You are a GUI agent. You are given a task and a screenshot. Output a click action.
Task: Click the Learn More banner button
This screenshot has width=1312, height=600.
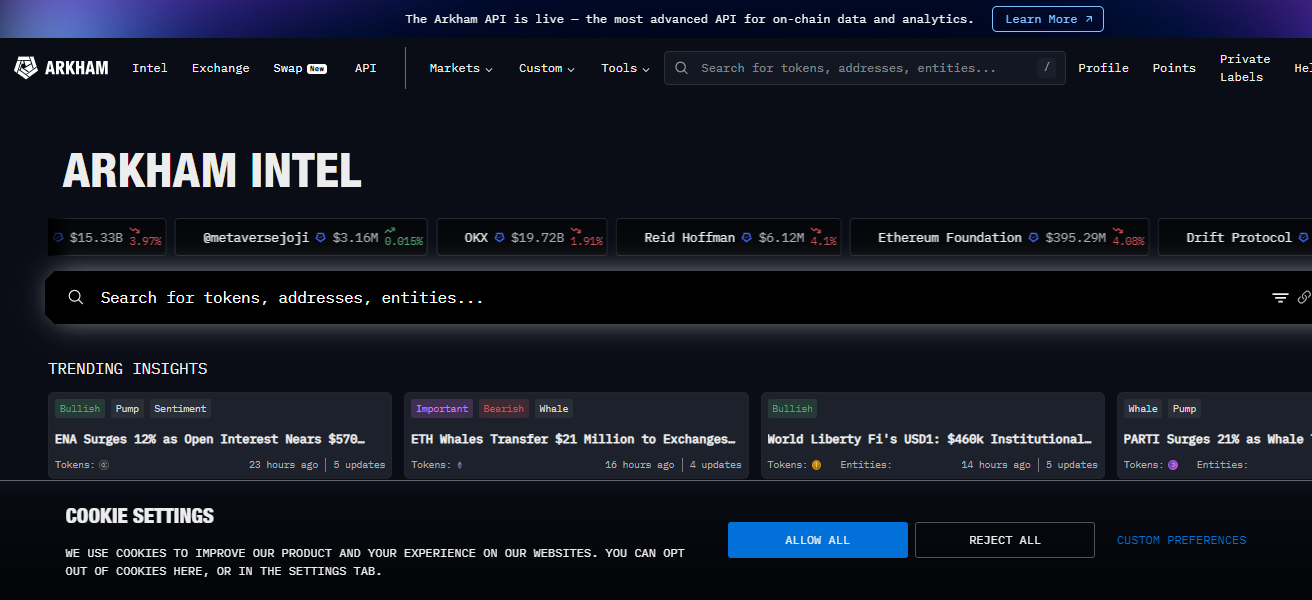[1047, 19]
